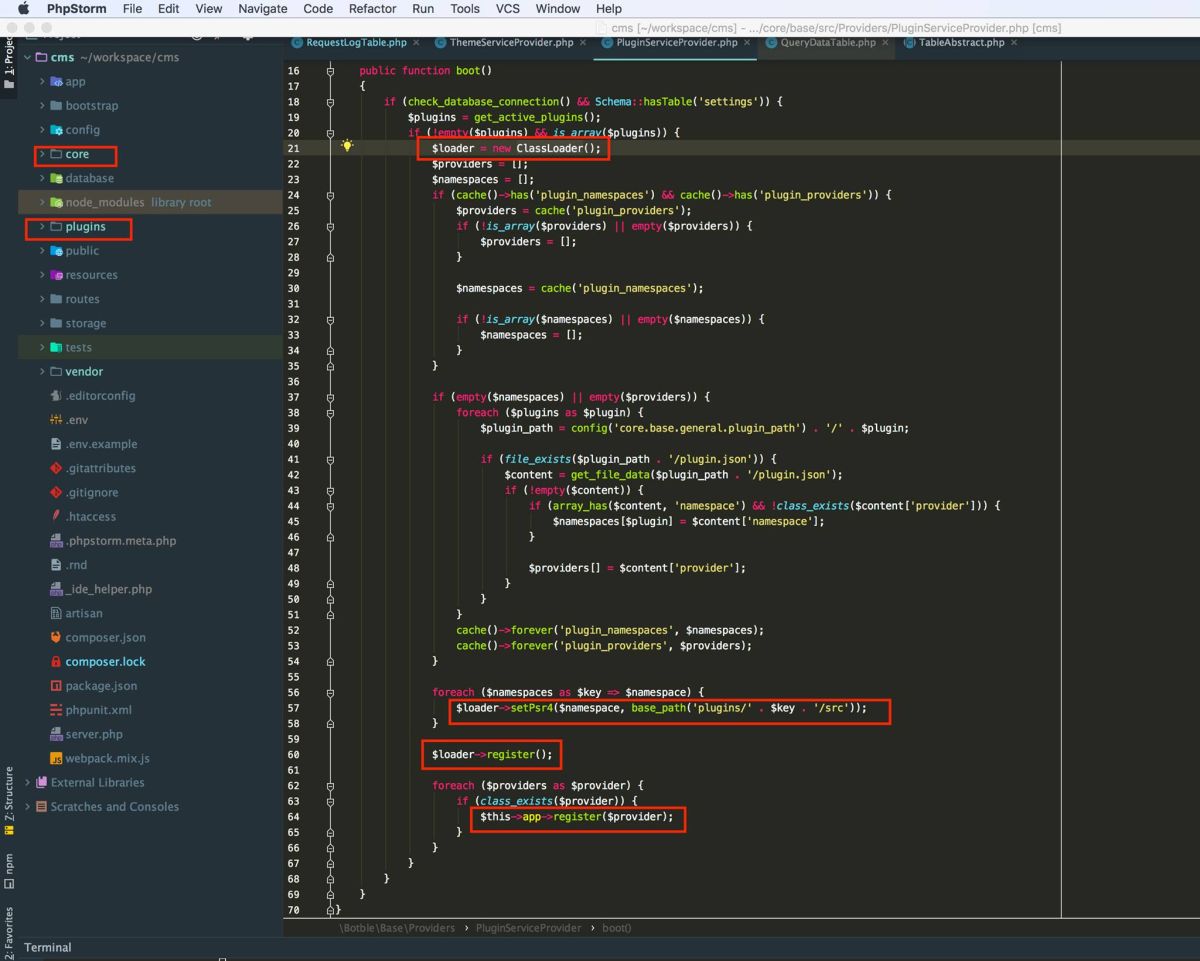The width and height of the screenshot is (1200, 961).
Task: Open the Structure tool window
Action: pos(9,801)
